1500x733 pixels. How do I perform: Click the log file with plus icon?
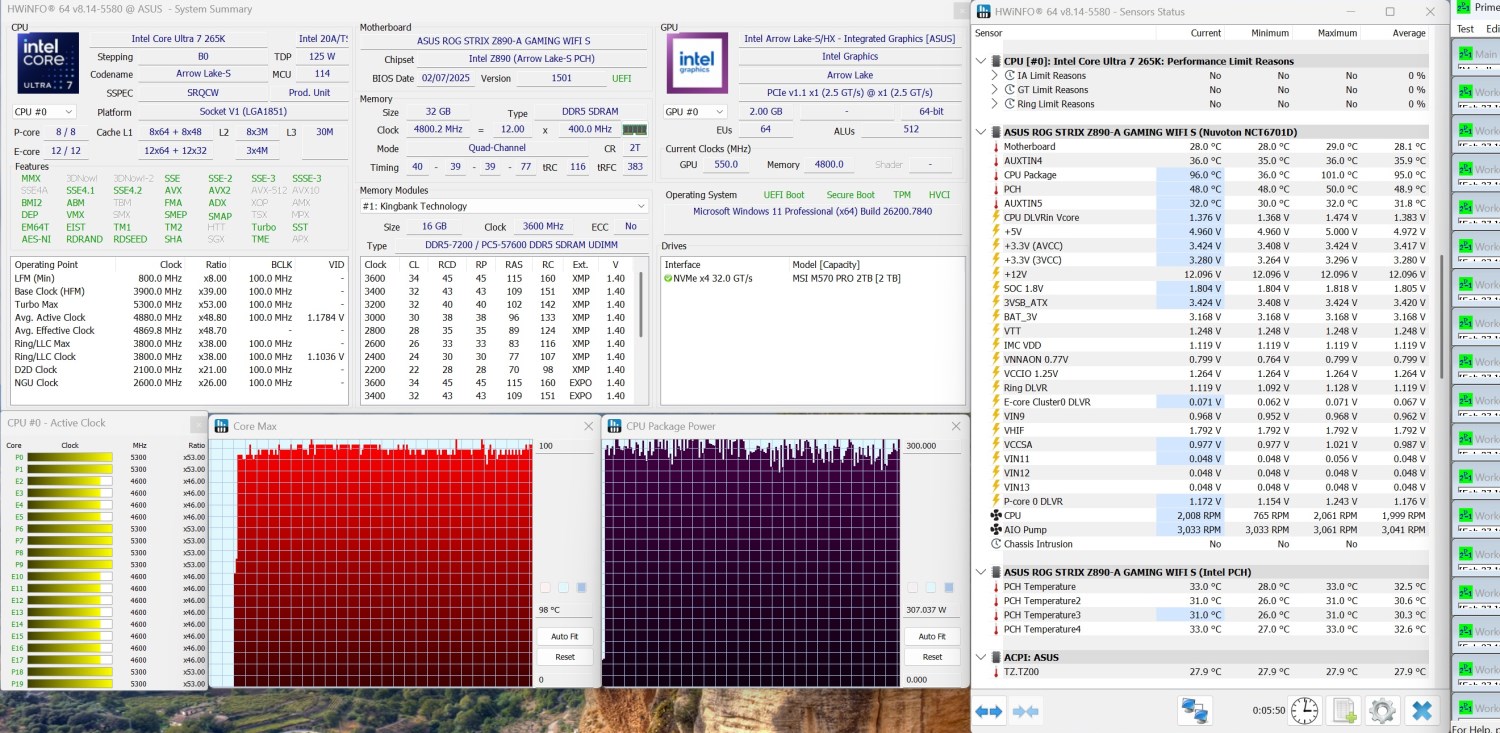(x=1344, y=711)
